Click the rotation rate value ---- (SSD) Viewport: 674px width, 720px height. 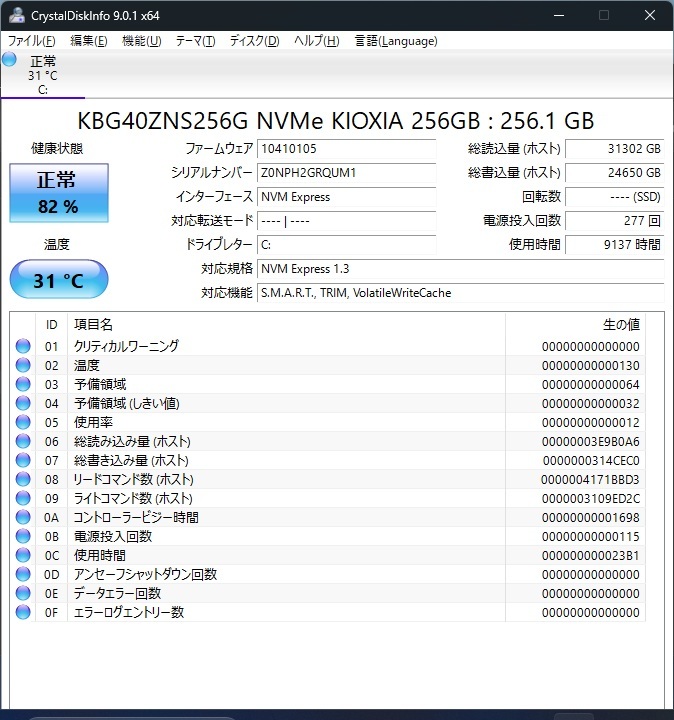coord(615,197)
